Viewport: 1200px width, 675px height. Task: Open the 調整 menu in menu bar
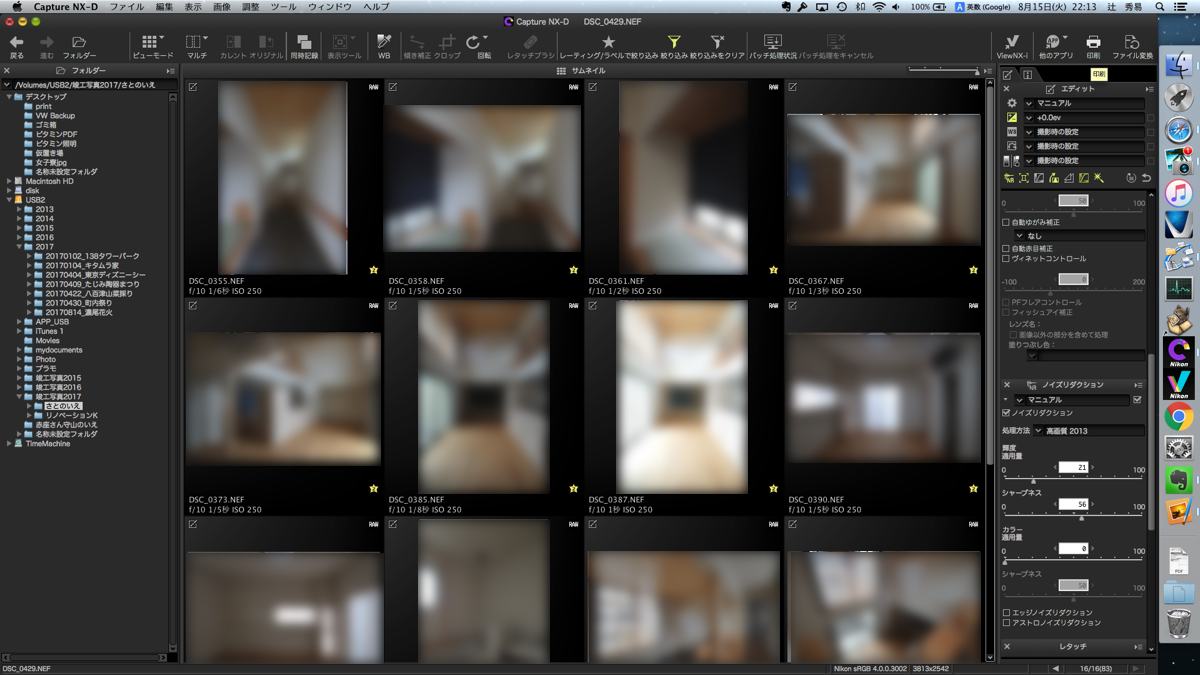(250, 7)
